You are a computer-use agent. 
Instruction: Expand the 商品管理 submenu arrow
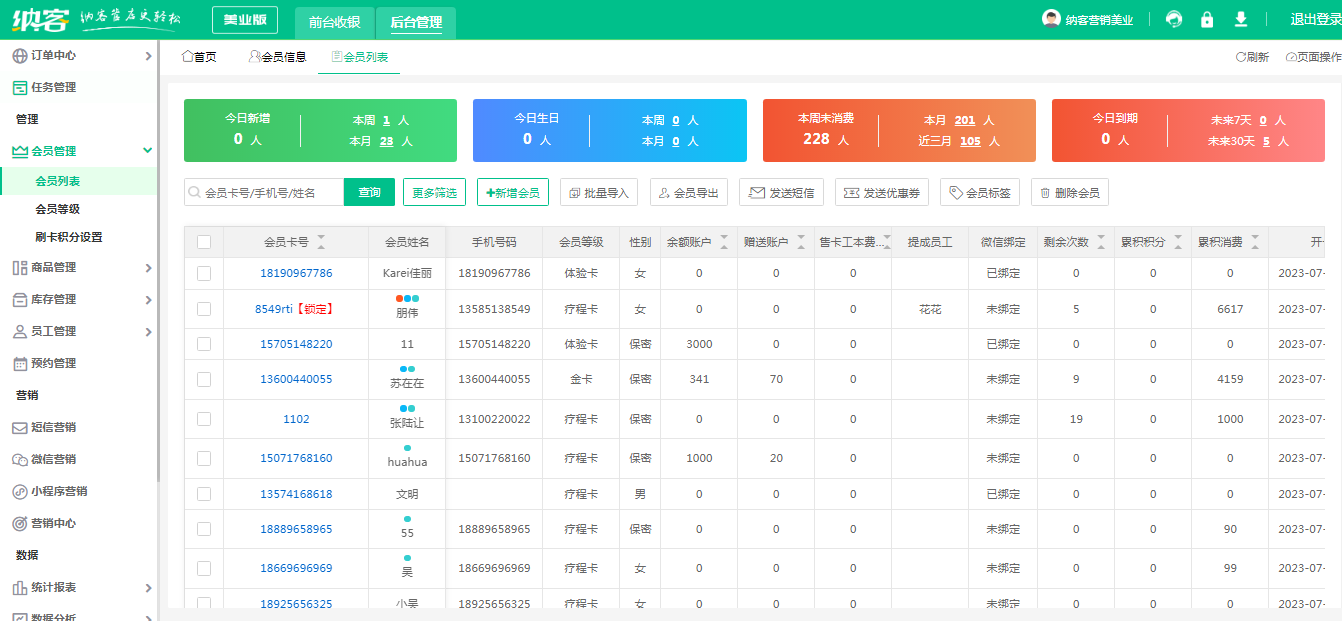tap(148, 267)
